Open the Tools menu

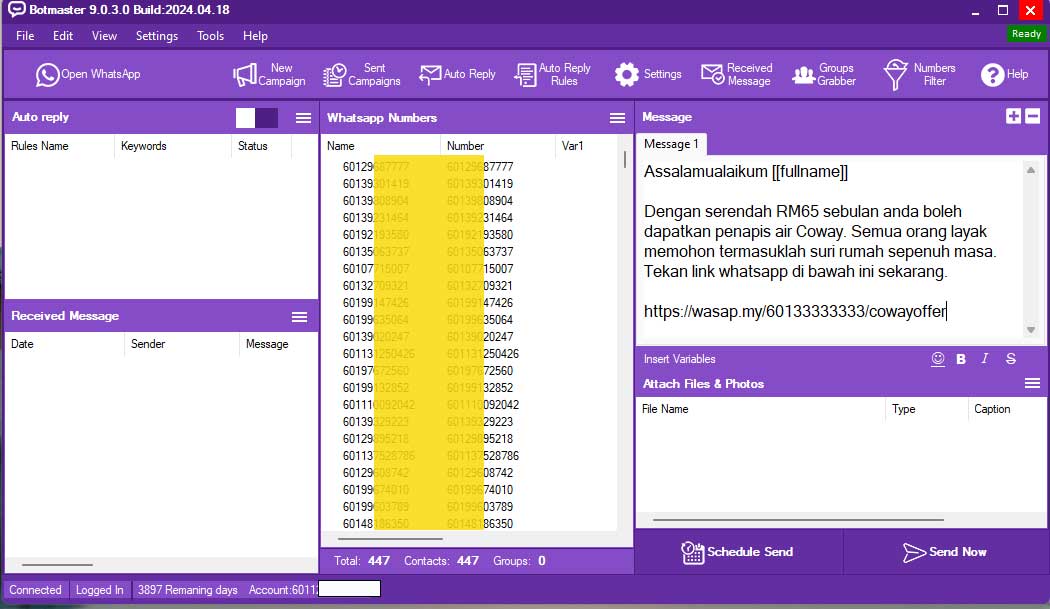pos(210,36)
